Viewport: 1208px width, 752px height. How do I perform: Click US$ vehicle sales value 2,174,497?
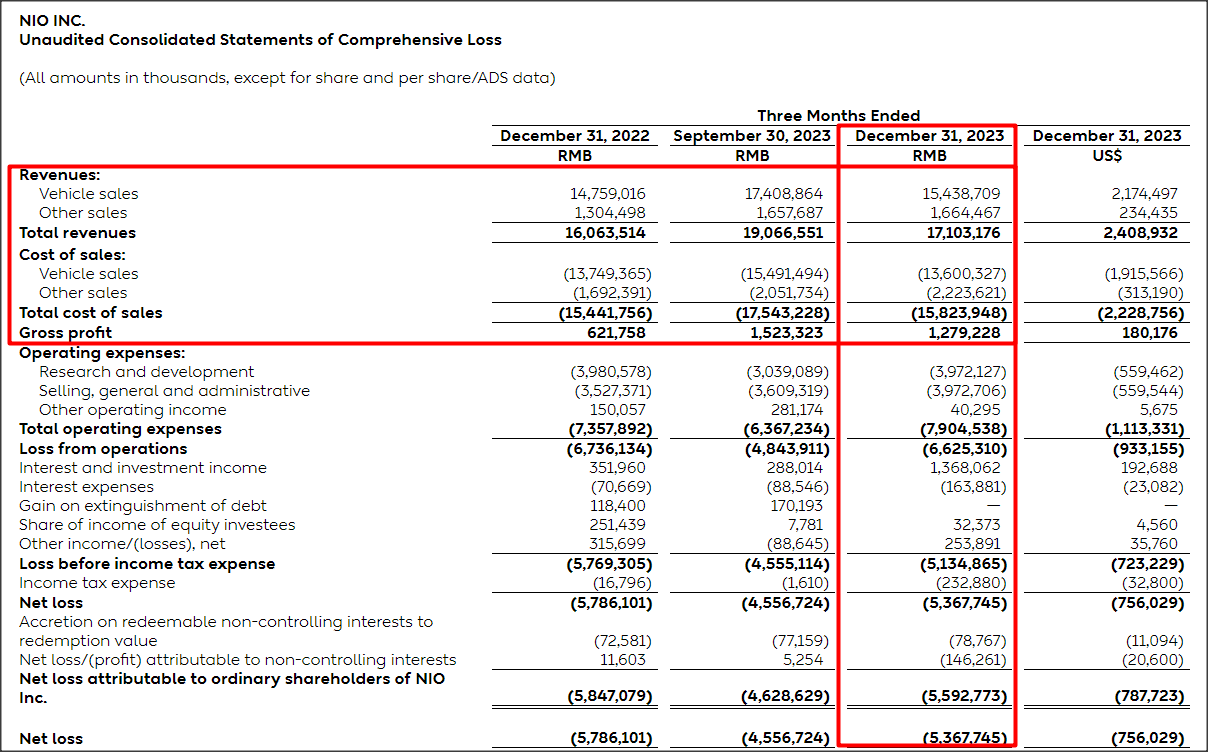point(1143,194)
